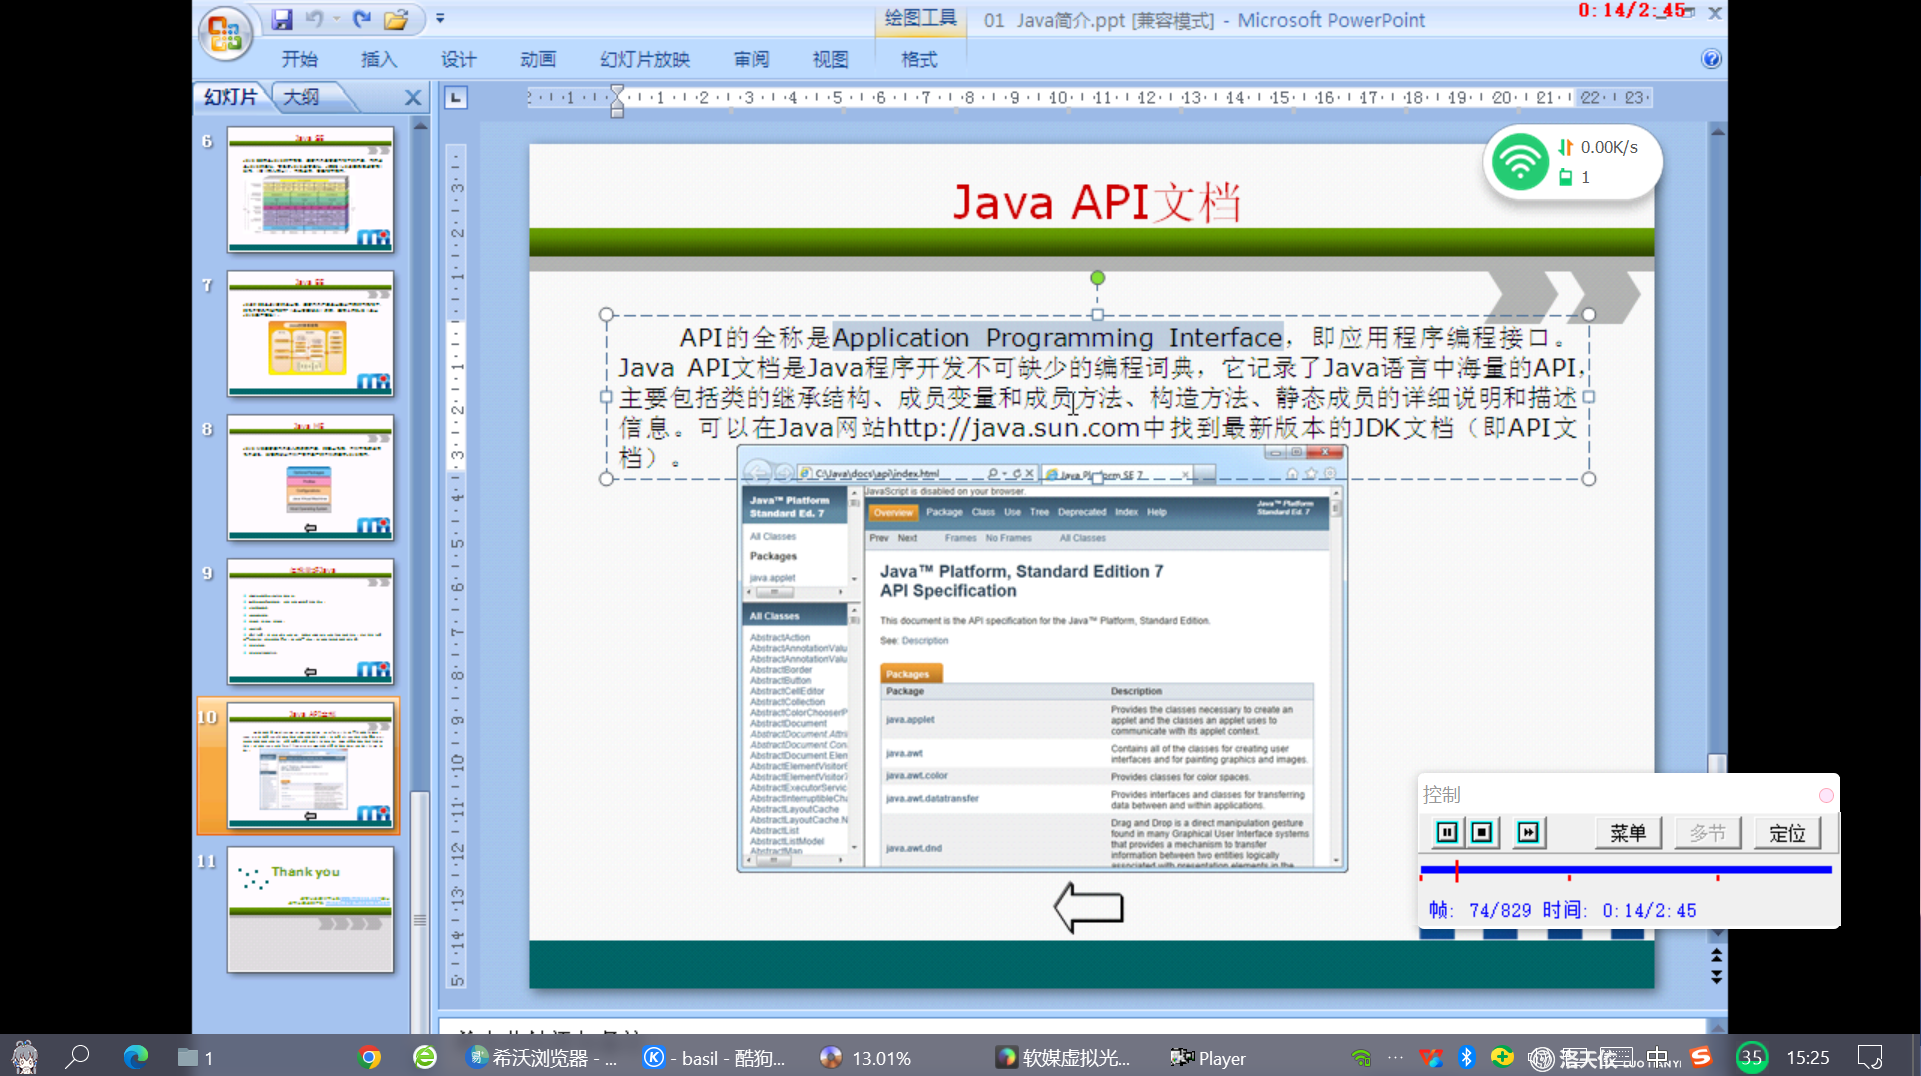The image size is (1921, 1076).
Task: Click the previous slide double-up arrow
Action: [x=1717, y=956]
